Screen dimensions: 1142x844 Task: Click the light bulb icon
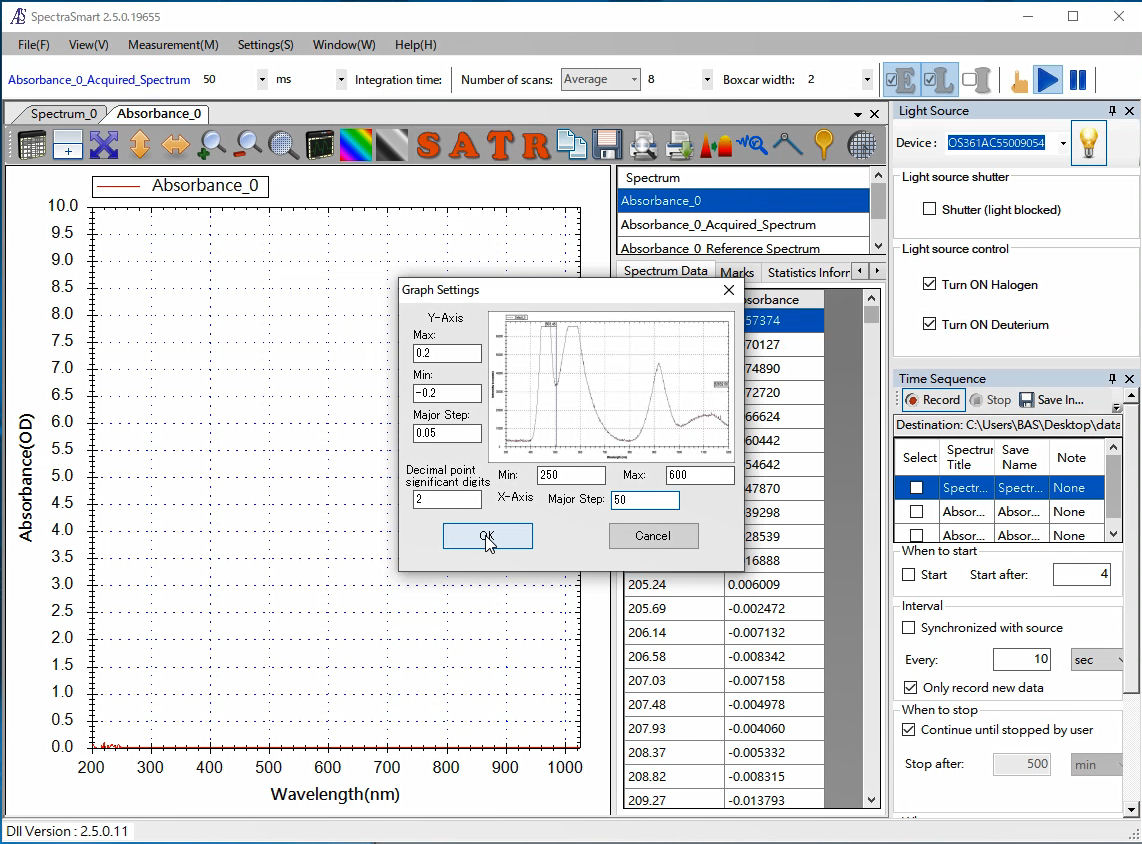(1088, 143)
